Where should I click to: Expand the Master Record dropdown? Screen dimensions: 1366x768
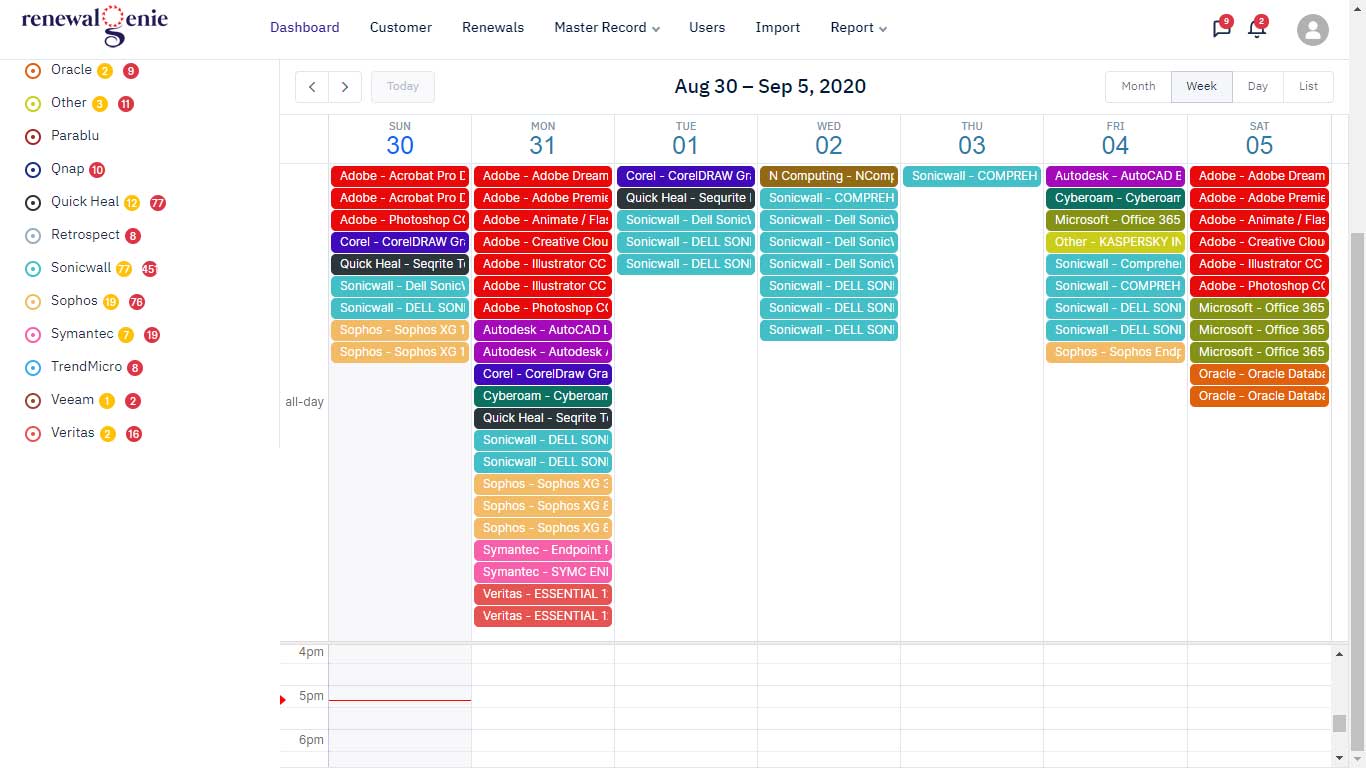tap(607, 28)
